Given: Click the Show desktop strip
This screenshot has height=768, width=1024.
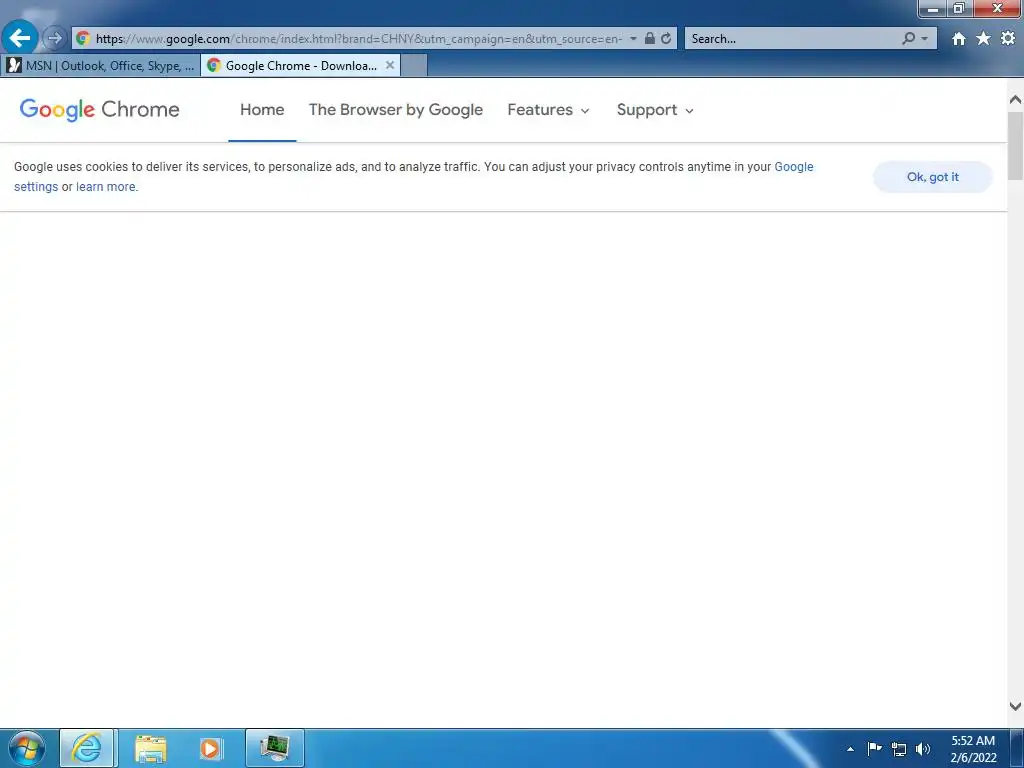Looking at the screenshot, I should point(1017,748).
